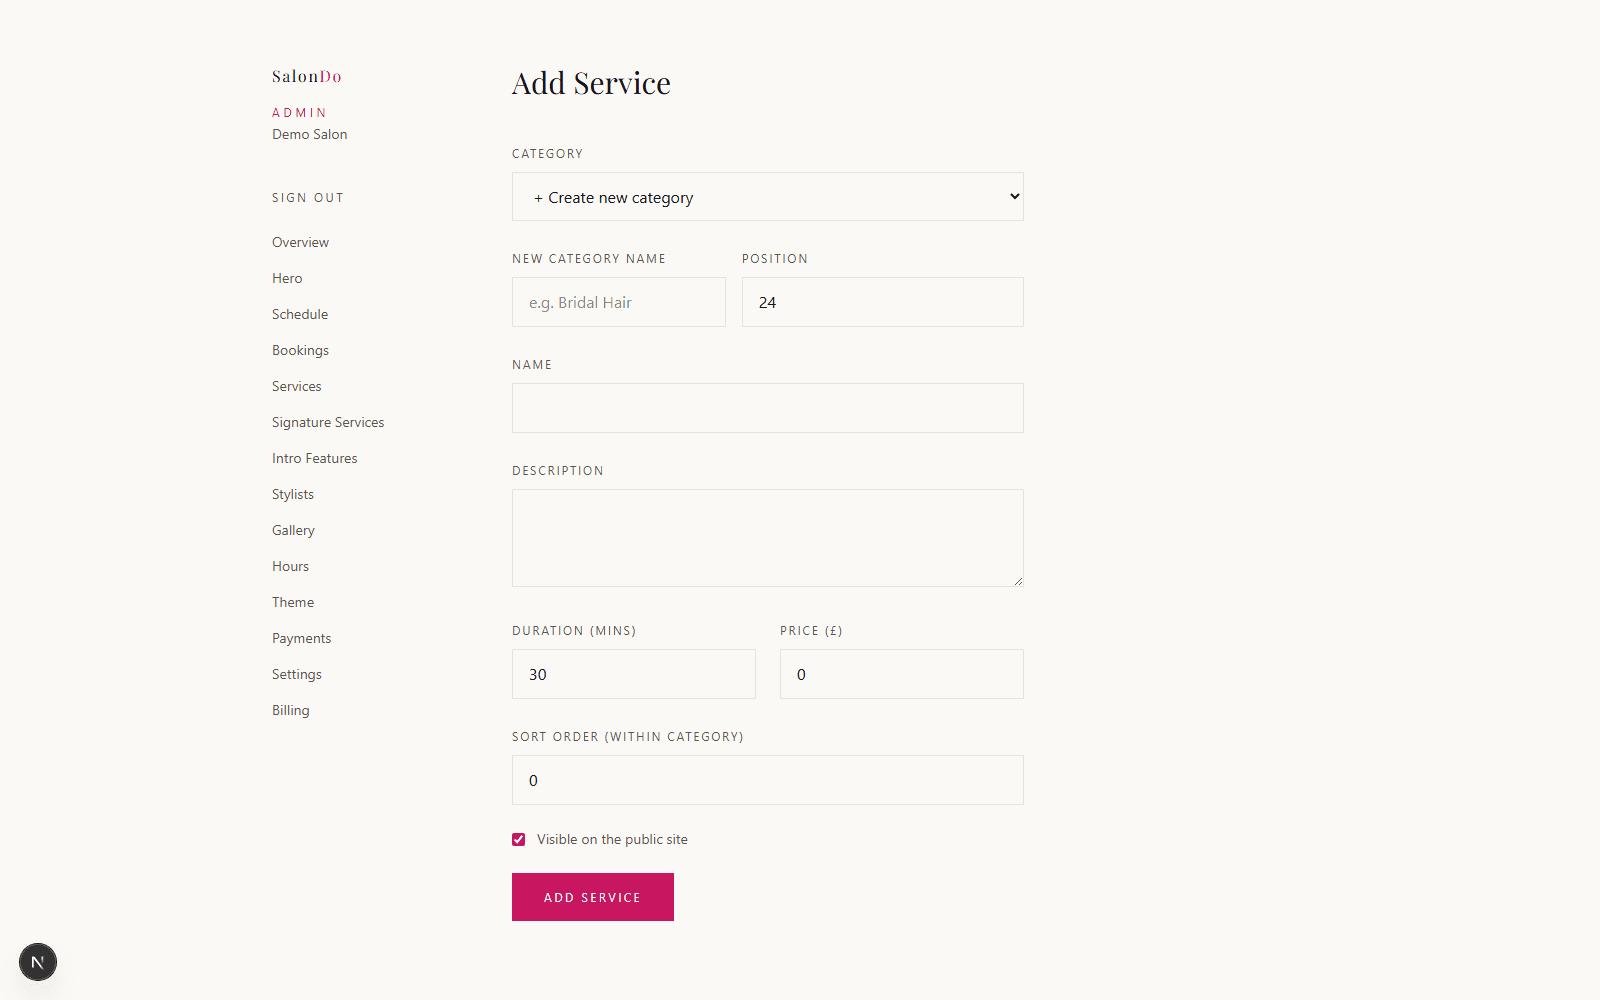Click the SalonDo logo
Screen dimensions: 1600x1000
point(307,76)
